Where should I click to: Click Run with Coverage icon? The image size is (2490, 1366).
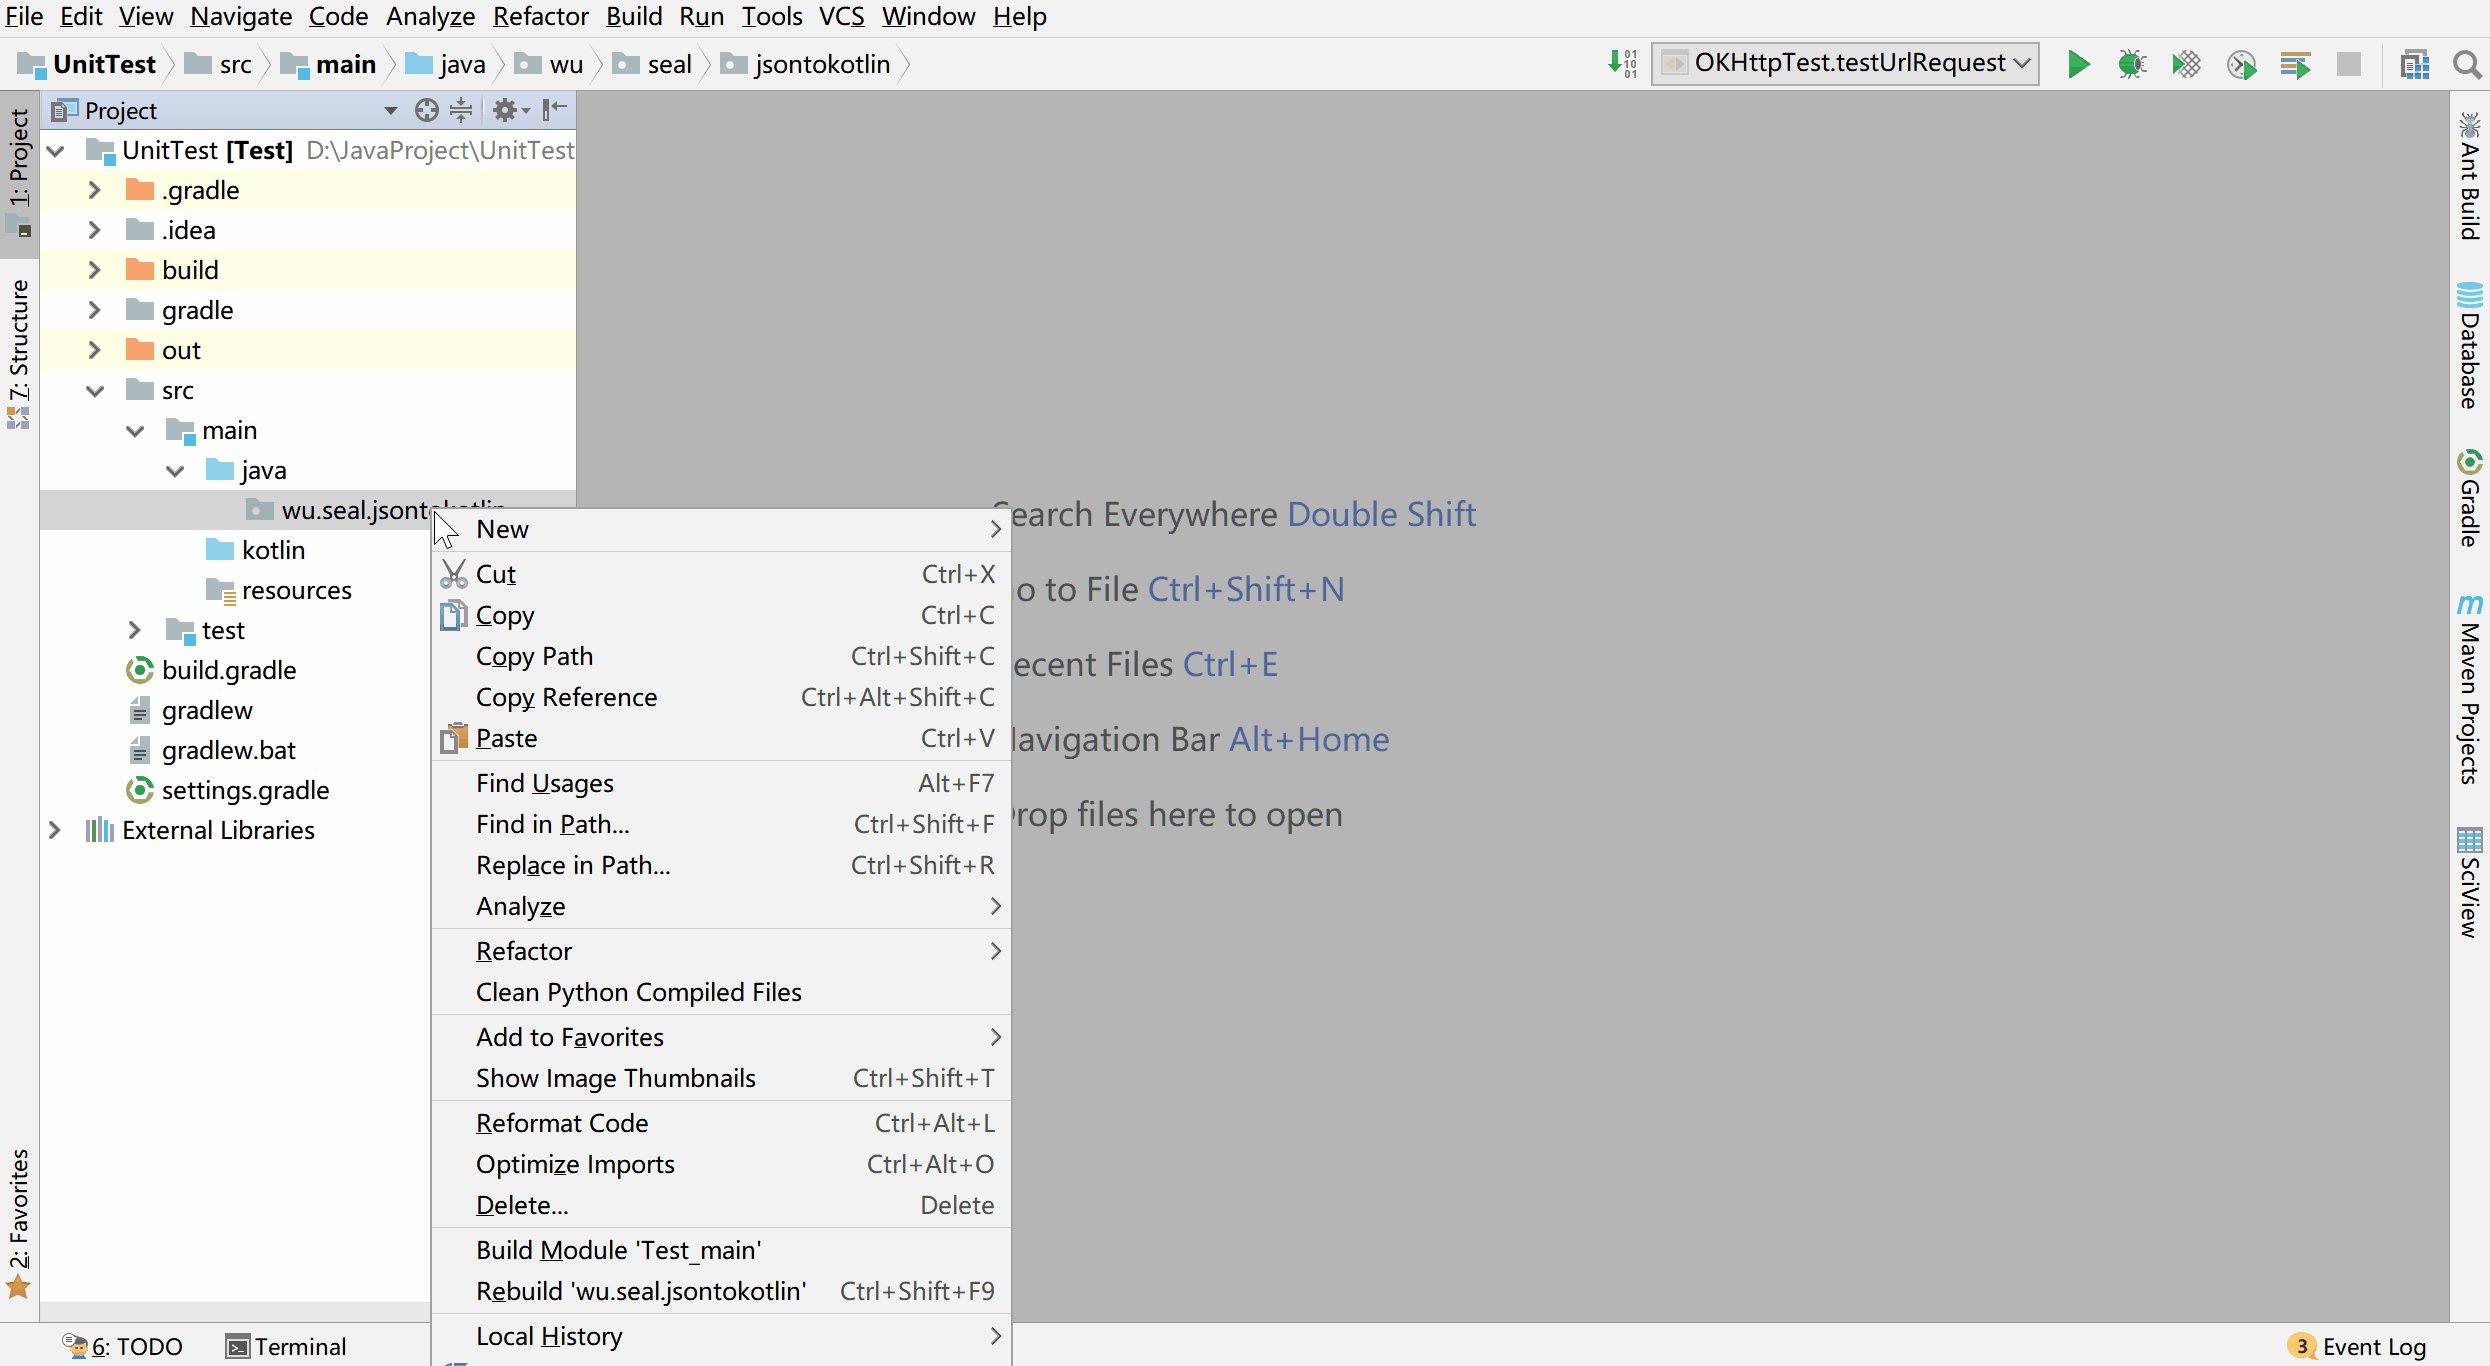(x=2186, y=65)
